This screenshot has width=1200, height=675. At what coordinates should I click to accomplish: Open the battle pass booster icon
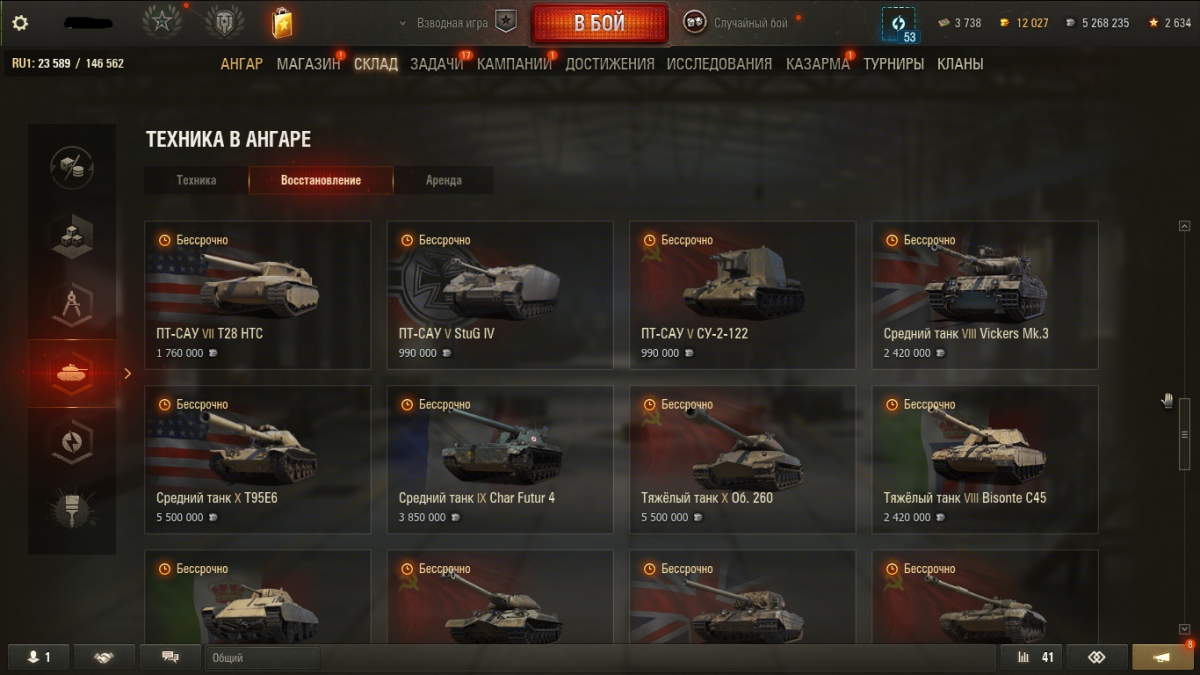coord(282,22)
